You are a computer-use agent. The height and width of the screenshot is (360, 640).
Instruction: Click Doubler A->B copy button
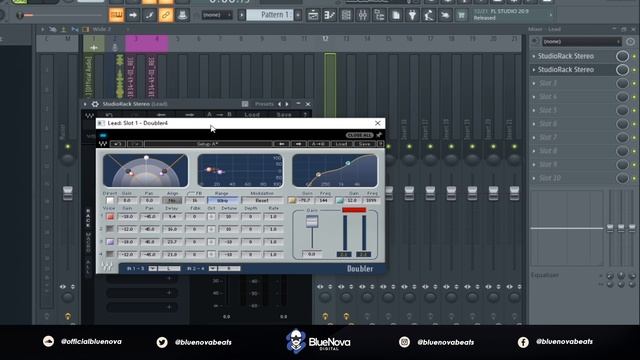(318, 144)
